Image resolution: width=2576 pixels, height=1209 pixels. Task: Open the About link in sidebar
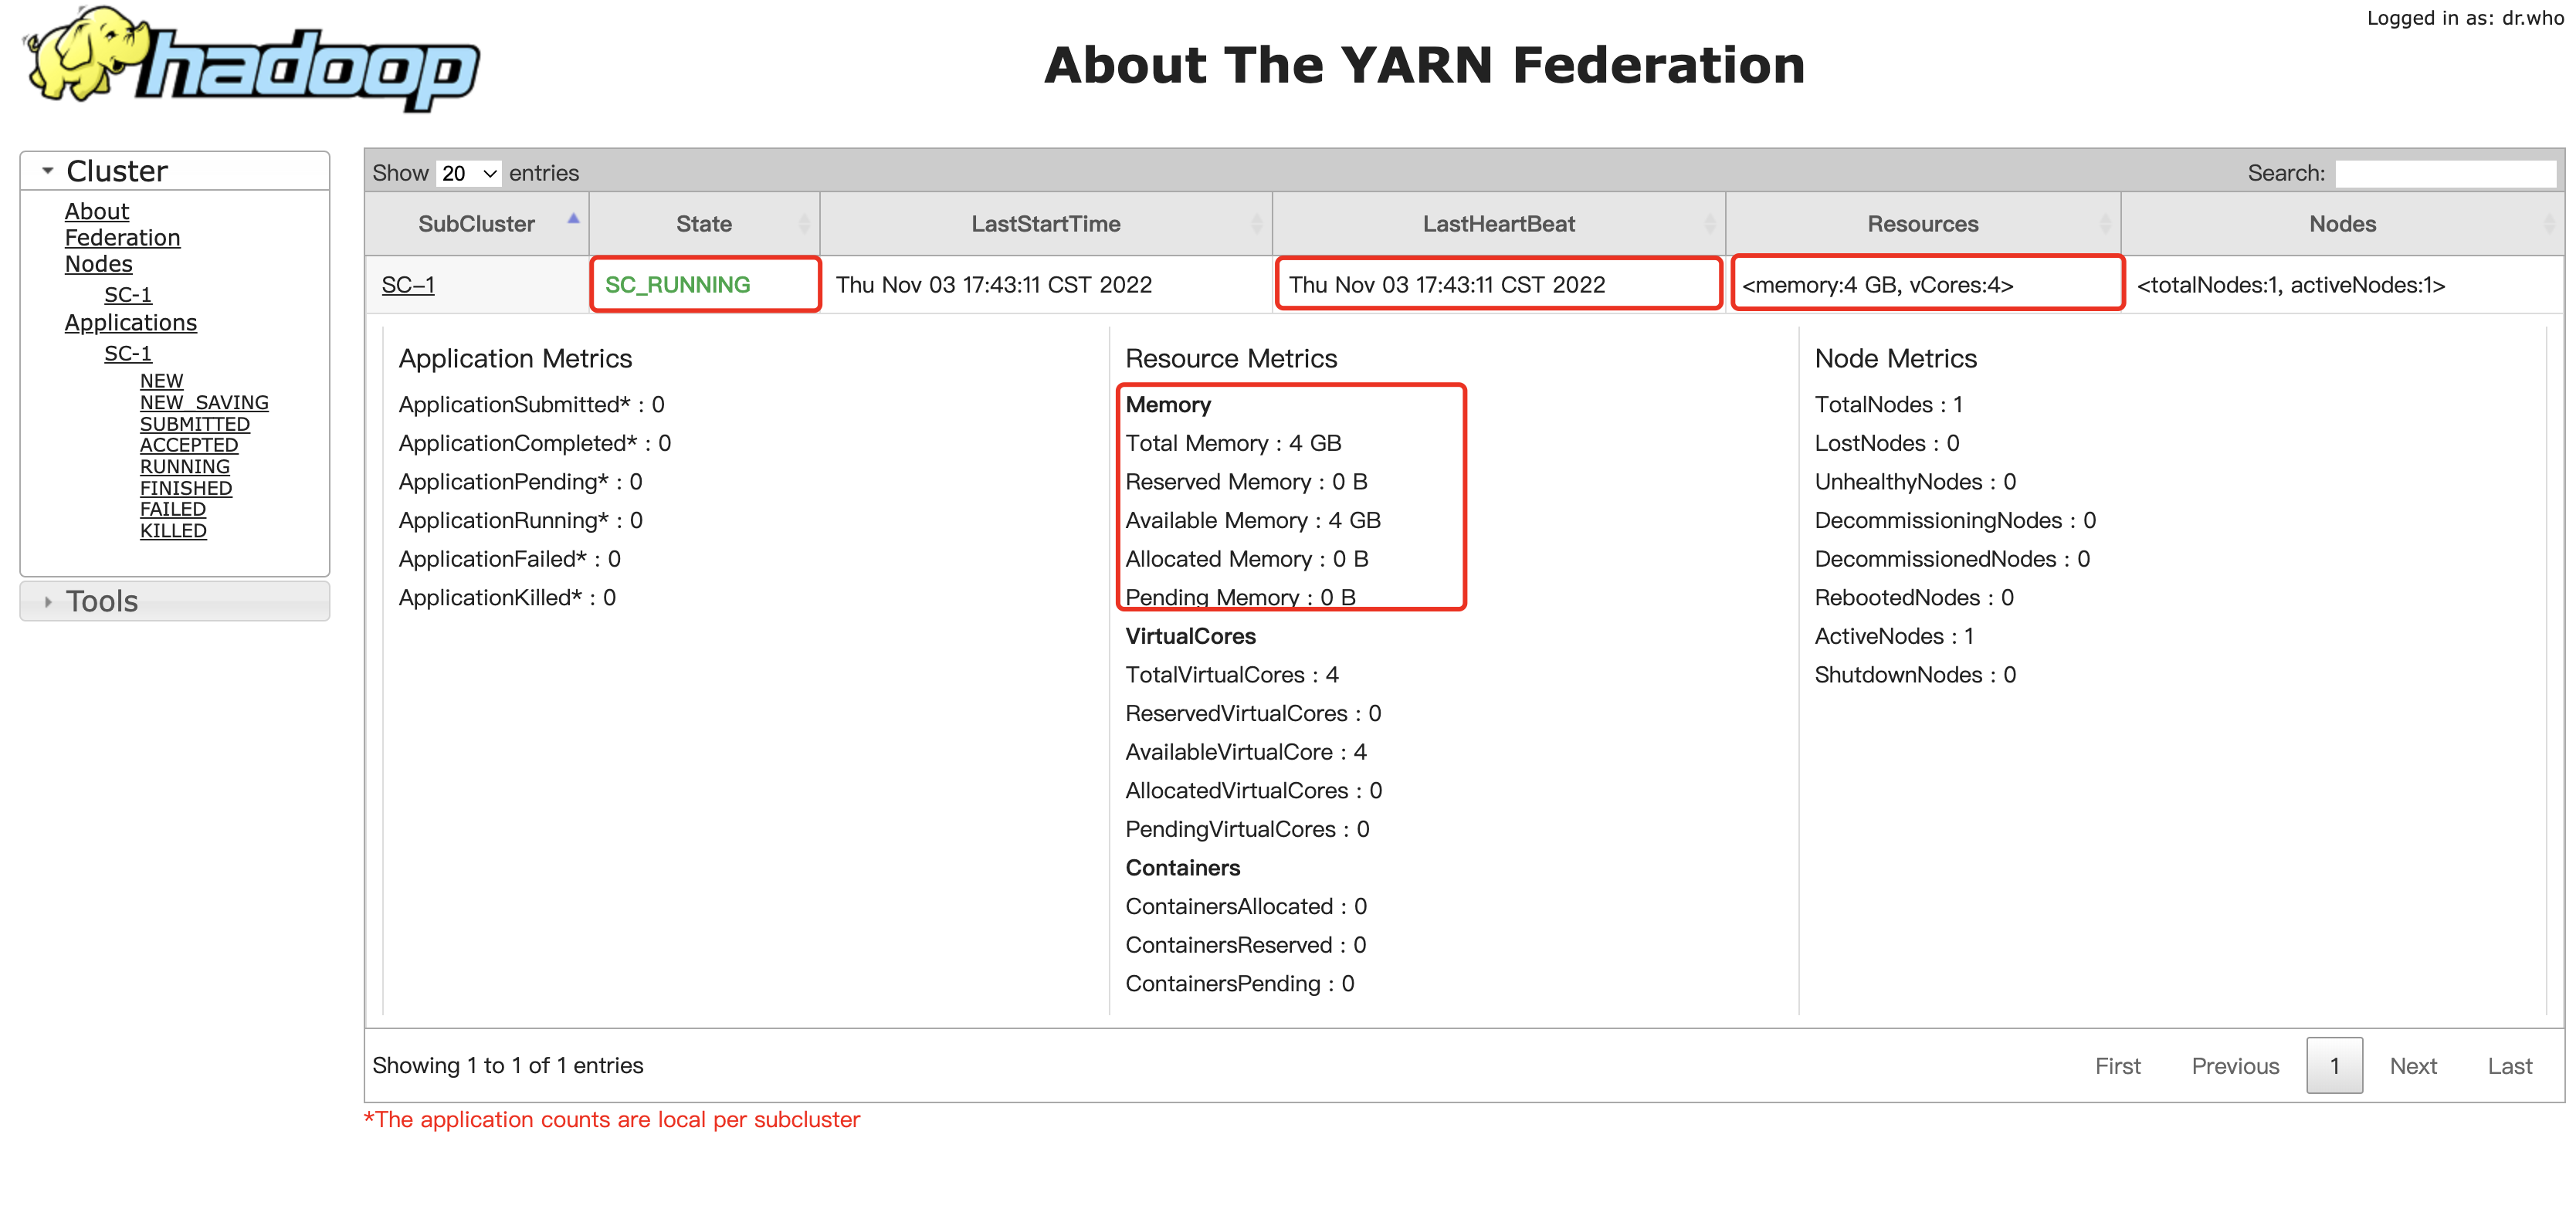coord(96,211)
